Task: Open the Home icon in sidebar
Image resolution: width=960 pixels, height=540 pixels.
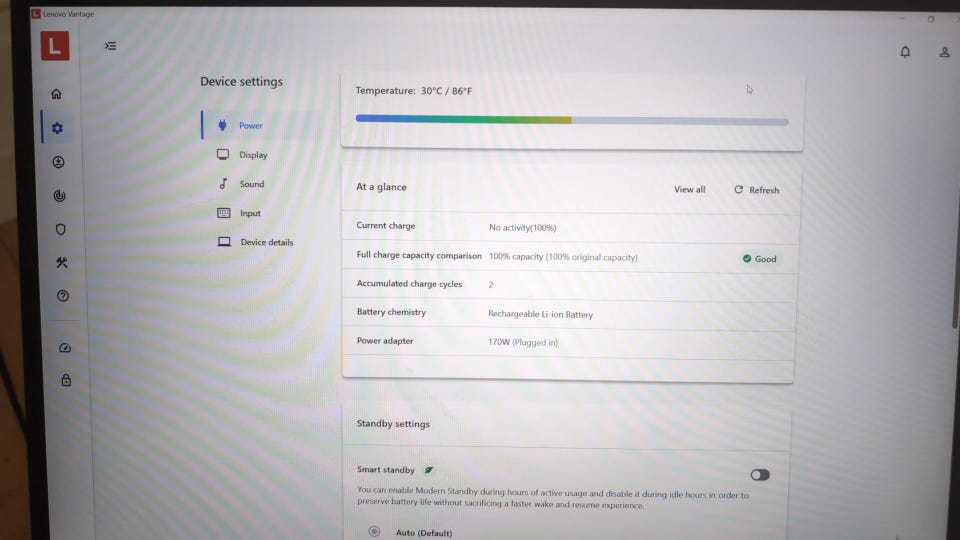Action: [56, 94]
